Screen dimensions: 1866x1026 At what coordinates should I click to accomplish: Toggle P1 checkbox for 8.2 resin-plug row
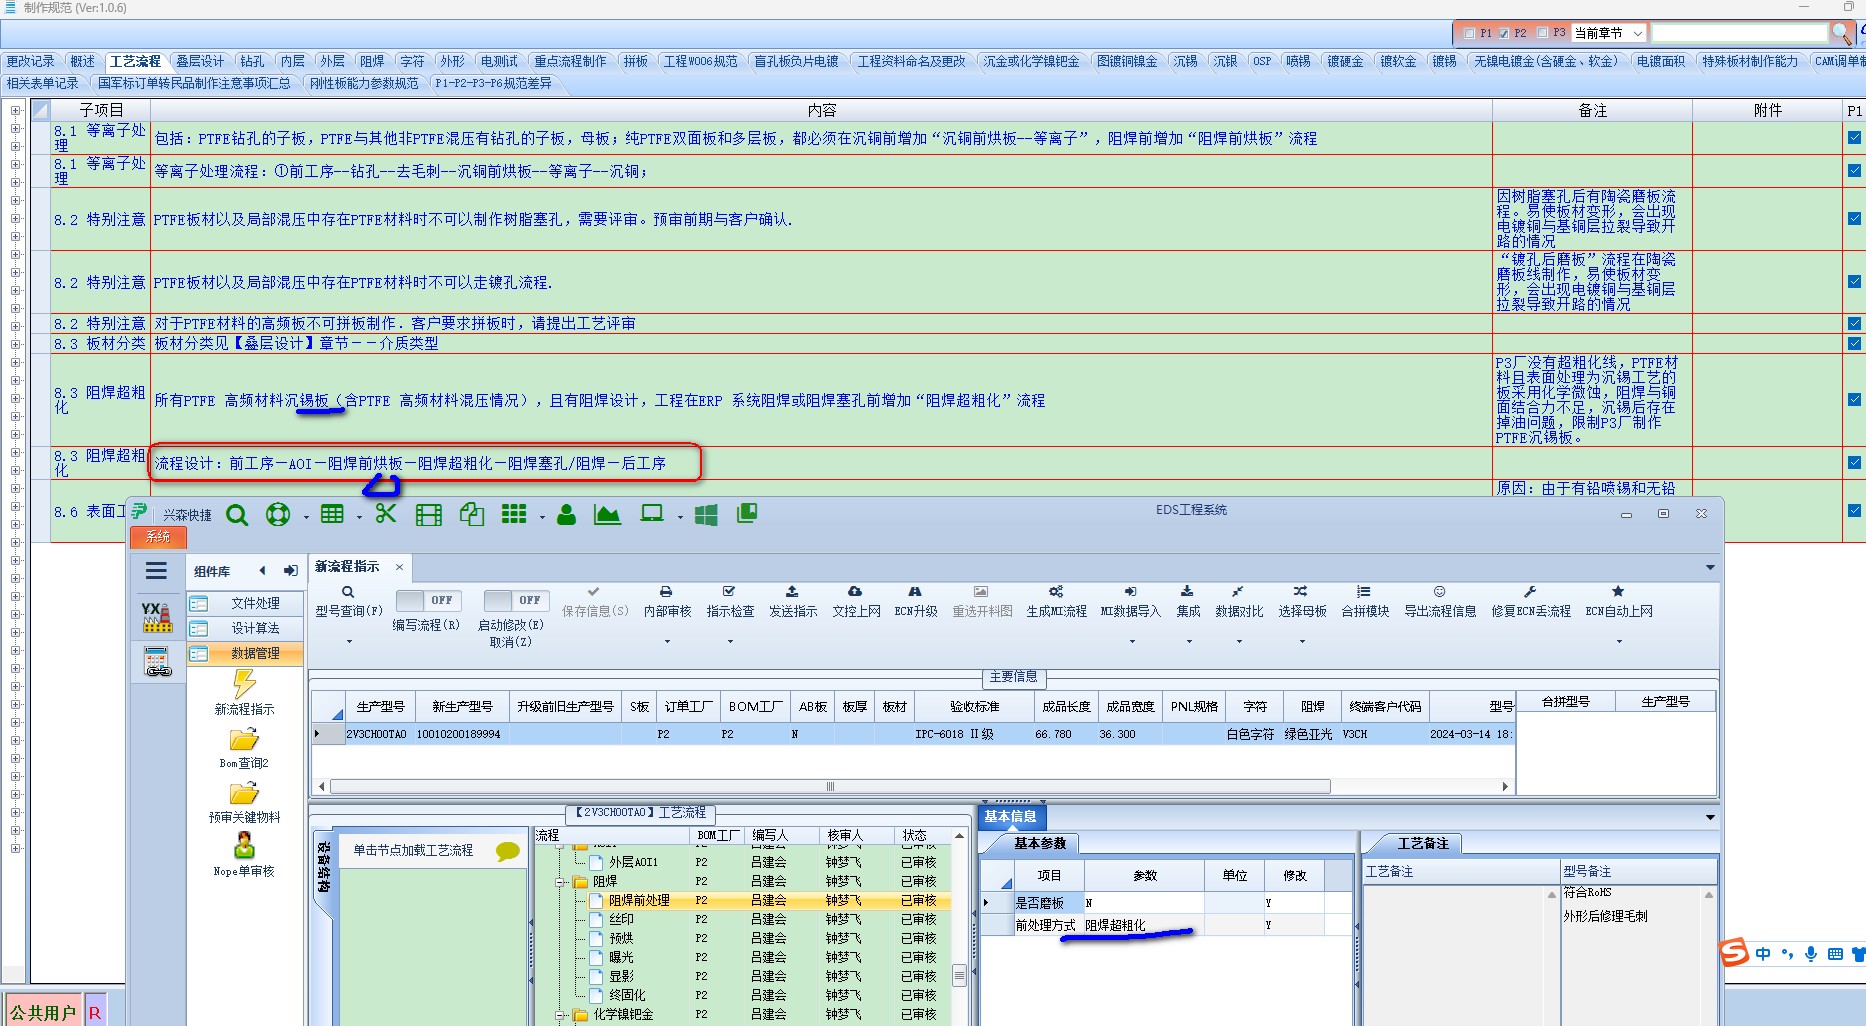pos(1854,219)
